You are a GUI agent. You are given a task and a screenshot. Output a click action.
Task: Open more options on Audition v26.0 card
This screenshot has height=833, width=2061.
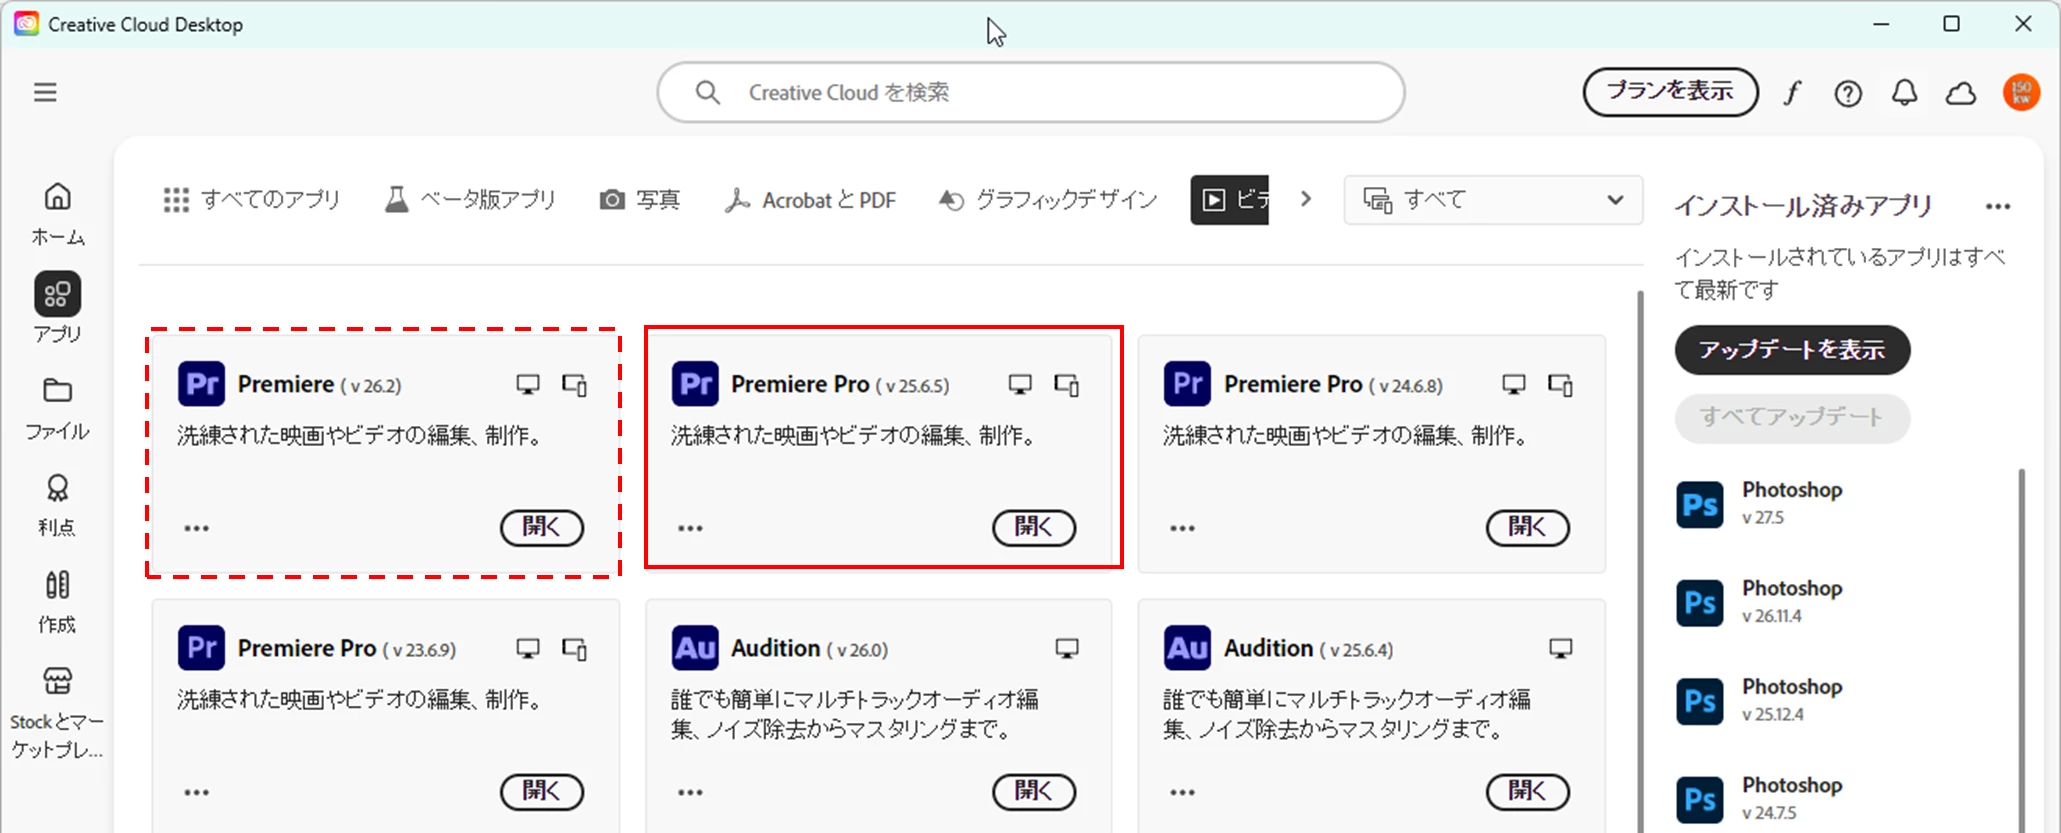point(690,792)
